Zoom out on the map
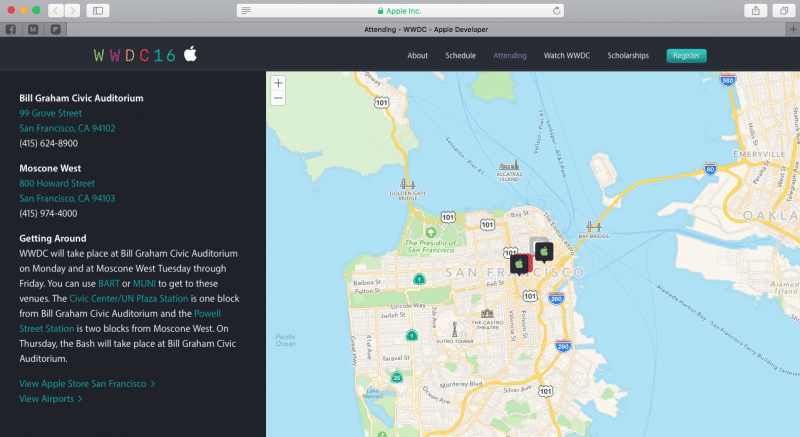 [x=278, y=98]
